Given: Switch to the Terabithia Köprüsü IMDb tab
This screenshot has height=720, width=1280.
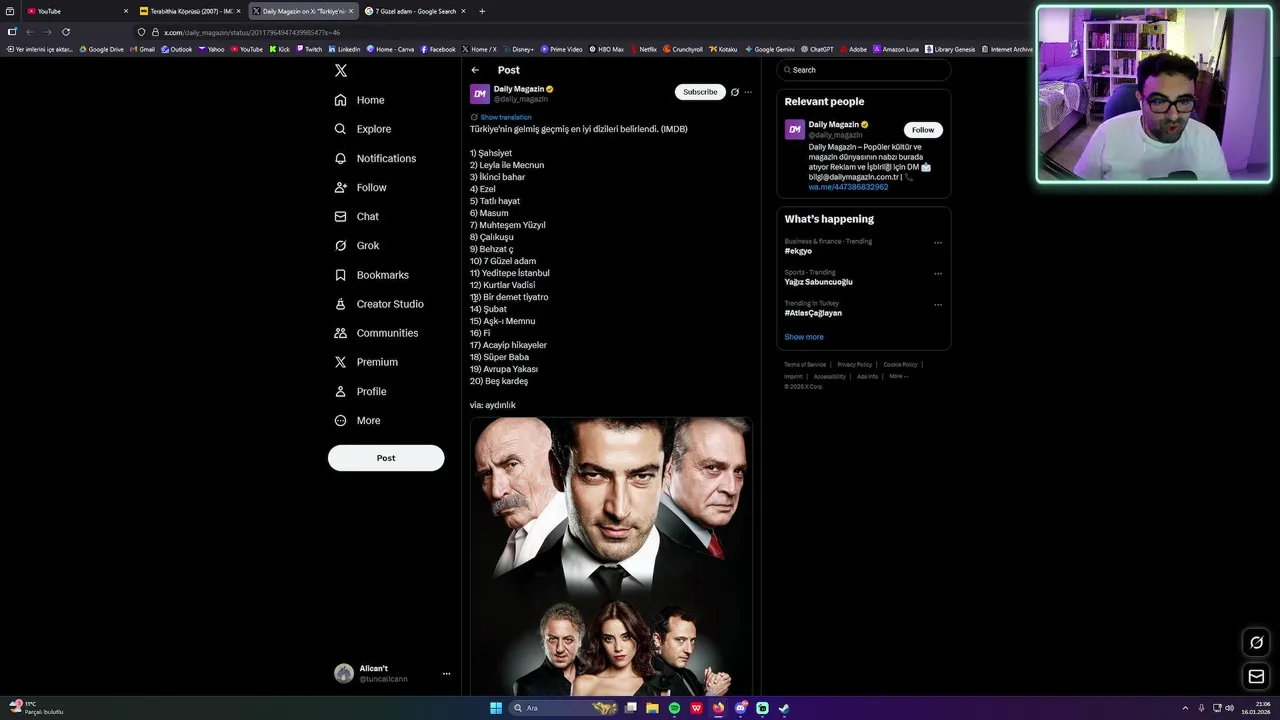Looking at the screenshot, I should (x=190, y=11).
